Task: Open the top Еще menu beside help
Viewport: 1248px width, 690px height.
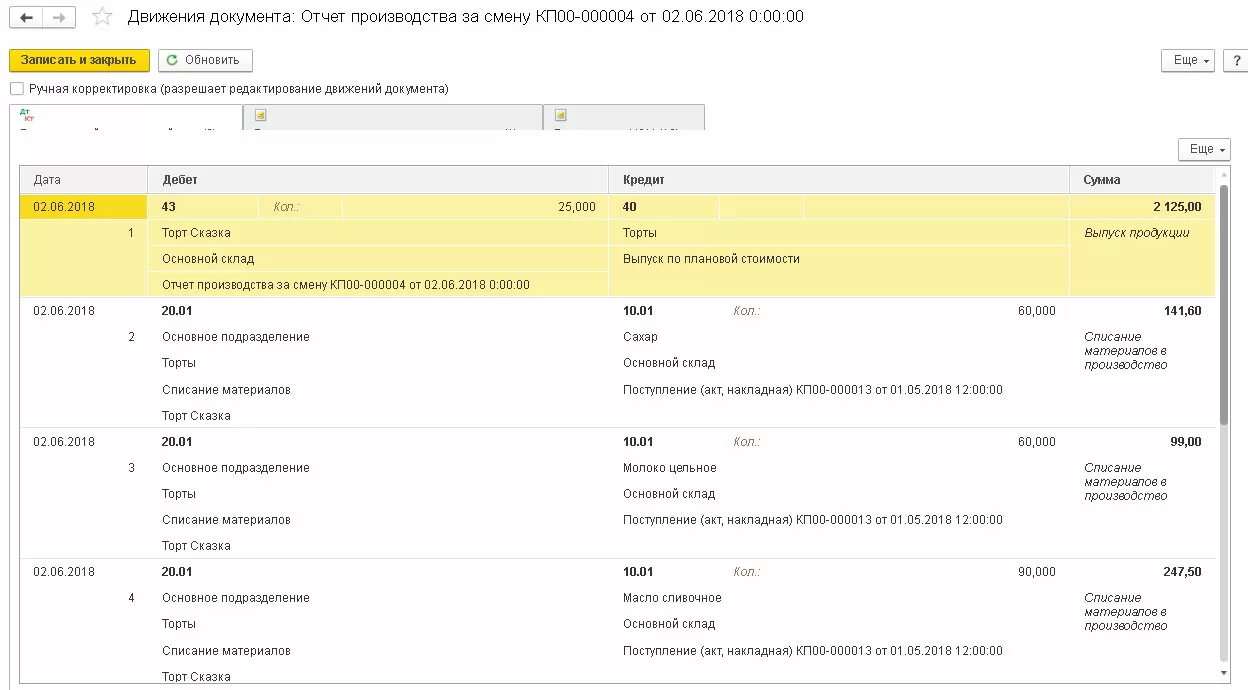Action: 1188,60
